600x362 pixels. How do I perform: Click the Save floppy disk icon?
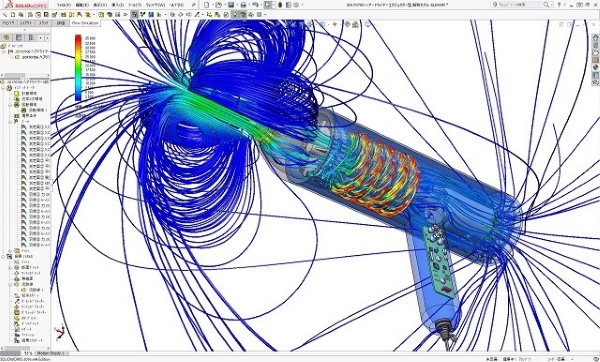click(x=231, y=5)
